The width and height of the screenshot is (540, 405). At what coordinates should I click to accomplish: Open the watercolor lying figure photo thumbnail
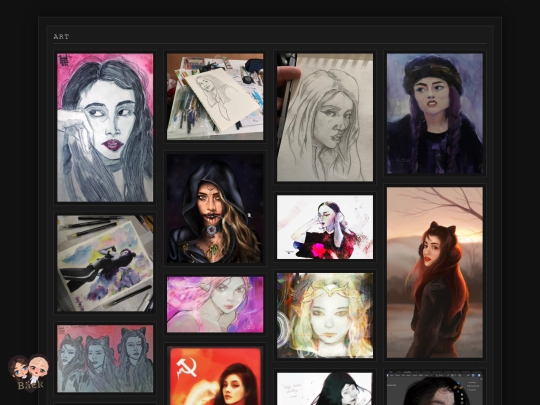click(x=105, y=263)
